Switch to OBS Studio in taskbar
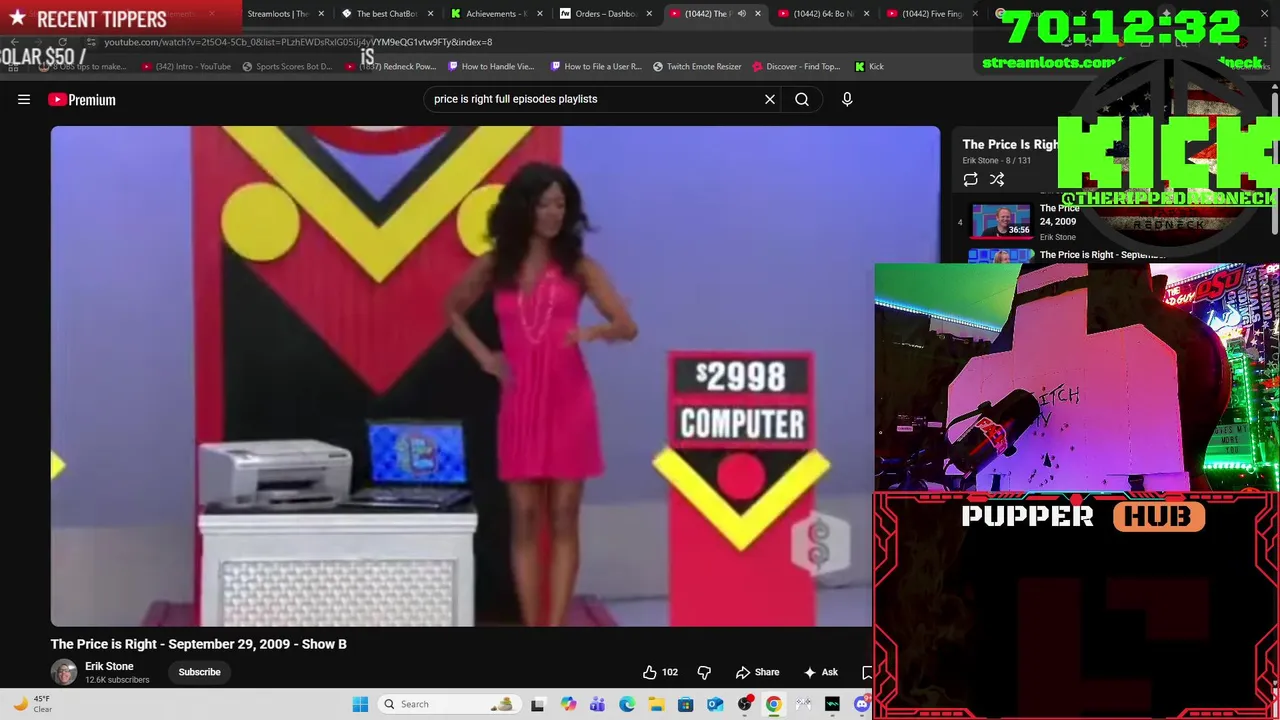This screenshot has height=720, width=1280. (x=744, y=704)
